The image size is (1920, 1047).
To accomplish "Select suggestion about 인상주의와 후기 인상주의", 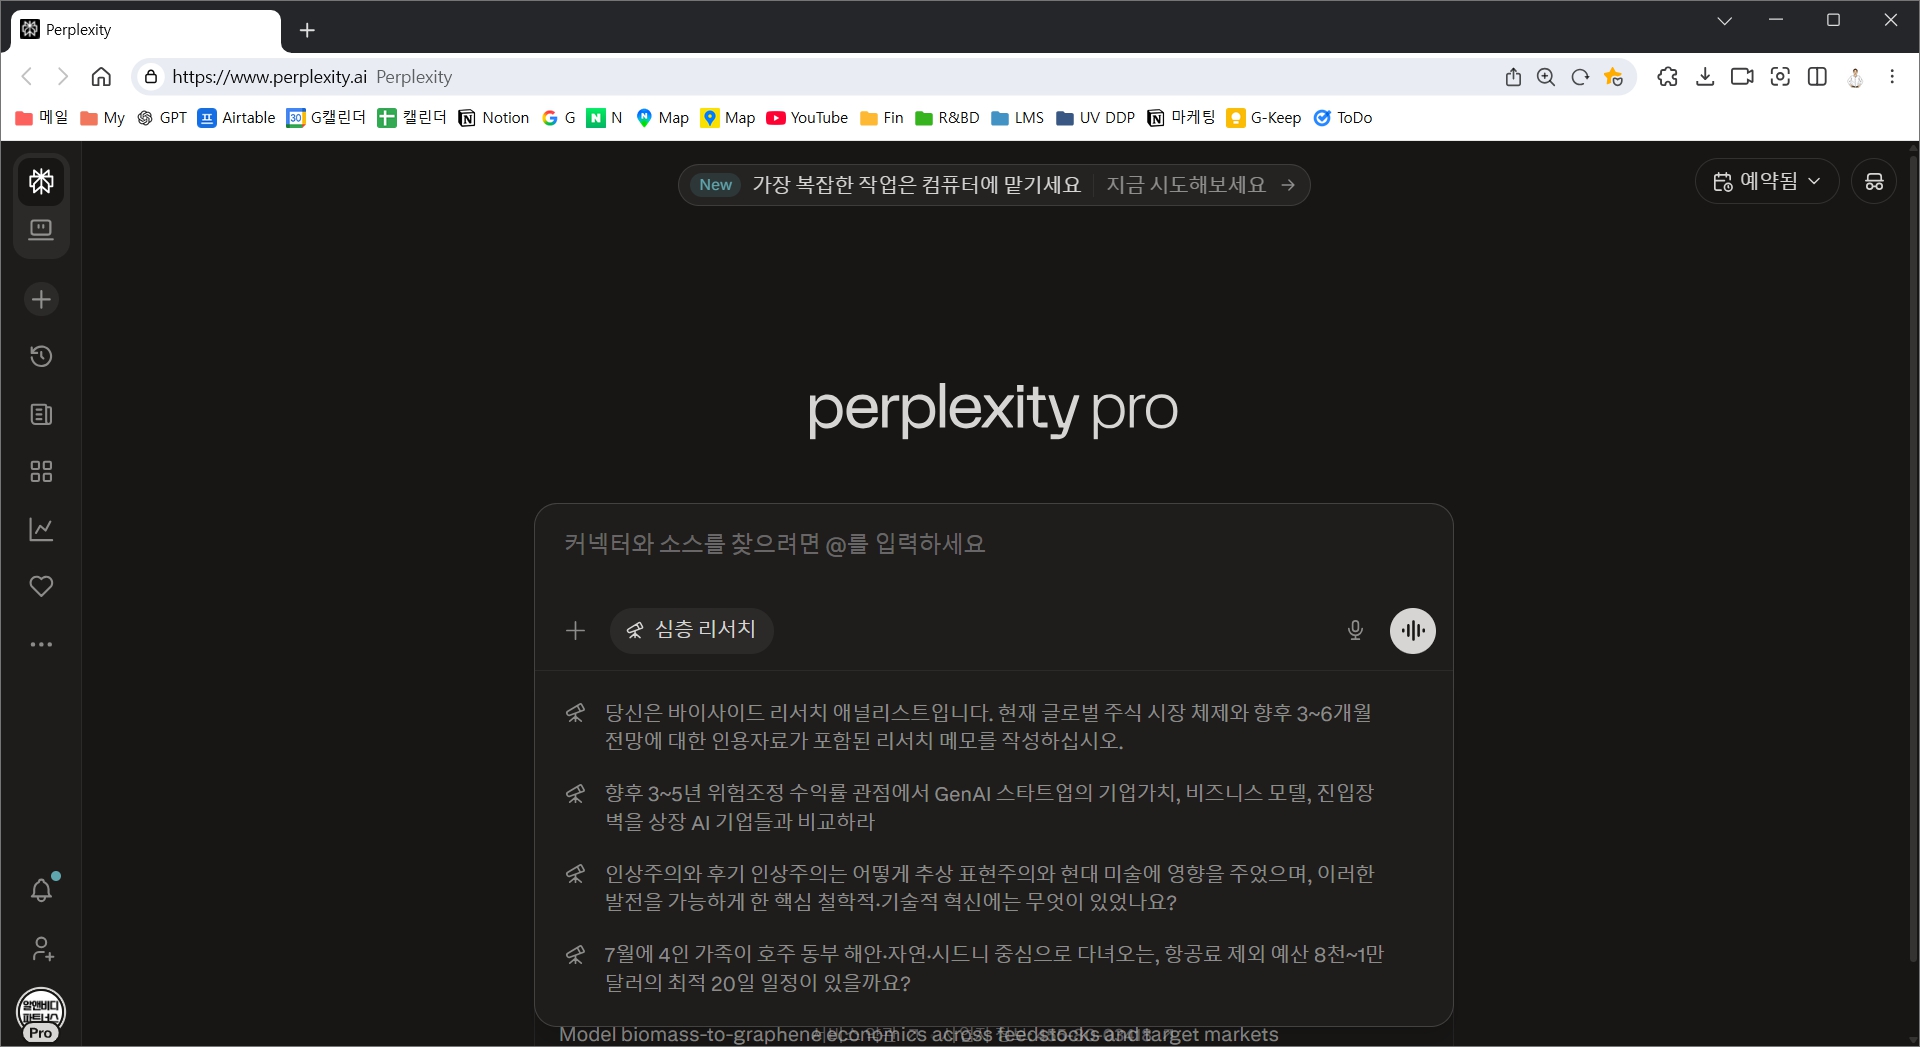I will point(992,888).
